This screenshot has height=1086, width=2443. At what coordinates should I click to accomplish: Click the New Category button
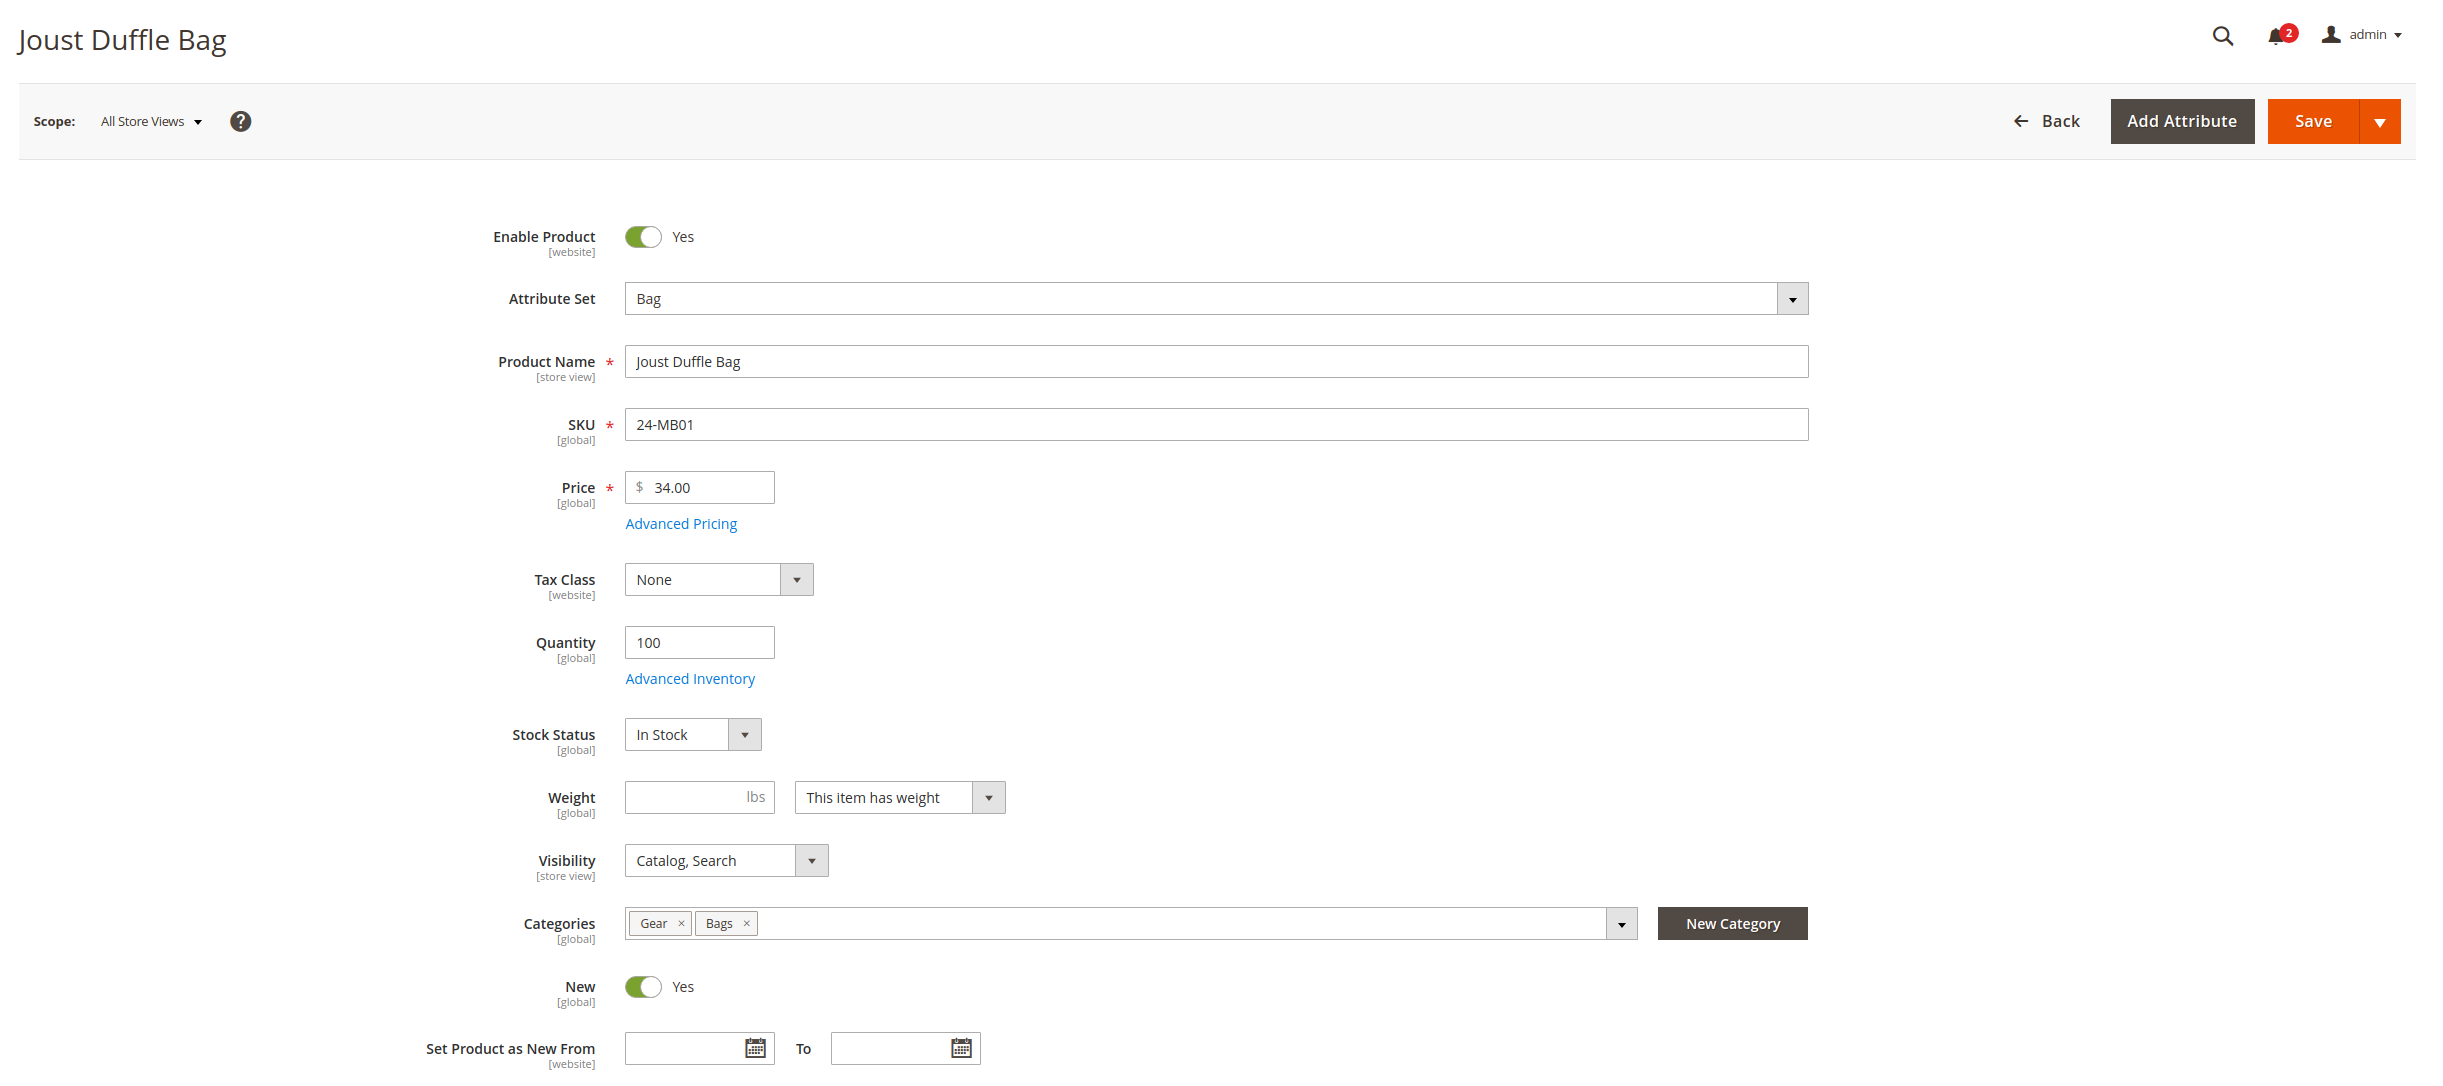1732,924
